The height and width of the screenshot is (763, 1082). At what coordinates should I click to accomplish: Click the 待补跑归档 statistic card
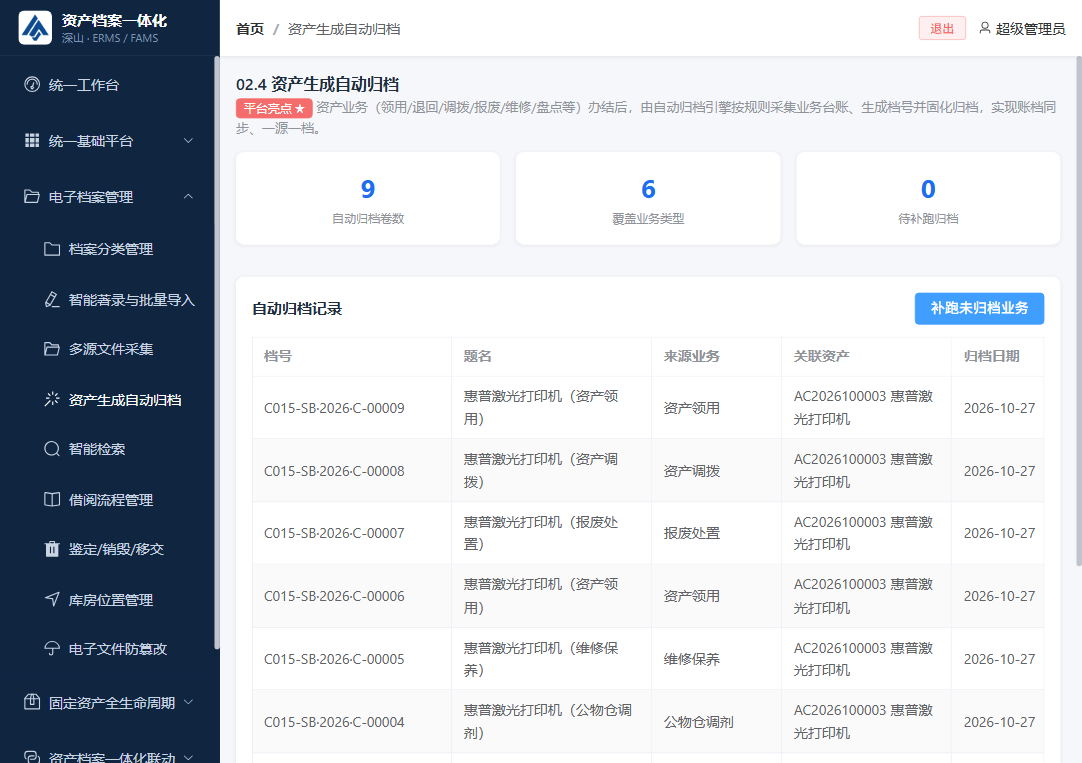[x=928, y=199]
